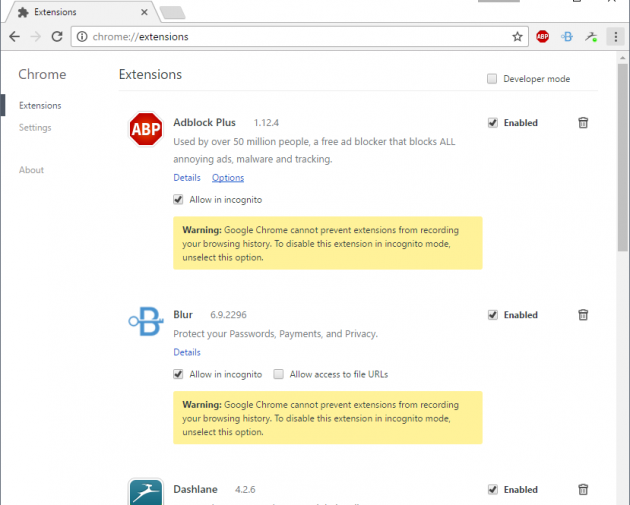Uncheck Allow in incognito for Adblock Plus
The image size is (630, 505).
[x=178, y=199]
